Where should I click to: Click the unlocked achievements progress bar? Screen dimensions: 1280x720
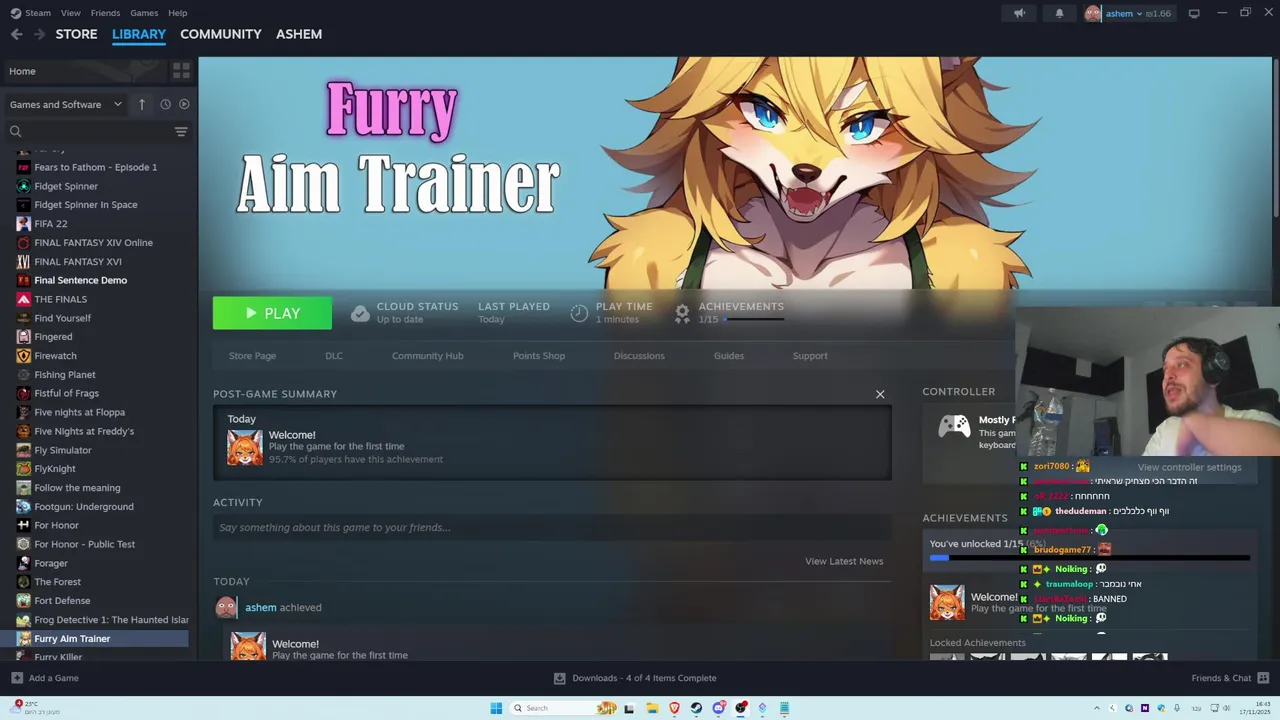pos(1090,557)
